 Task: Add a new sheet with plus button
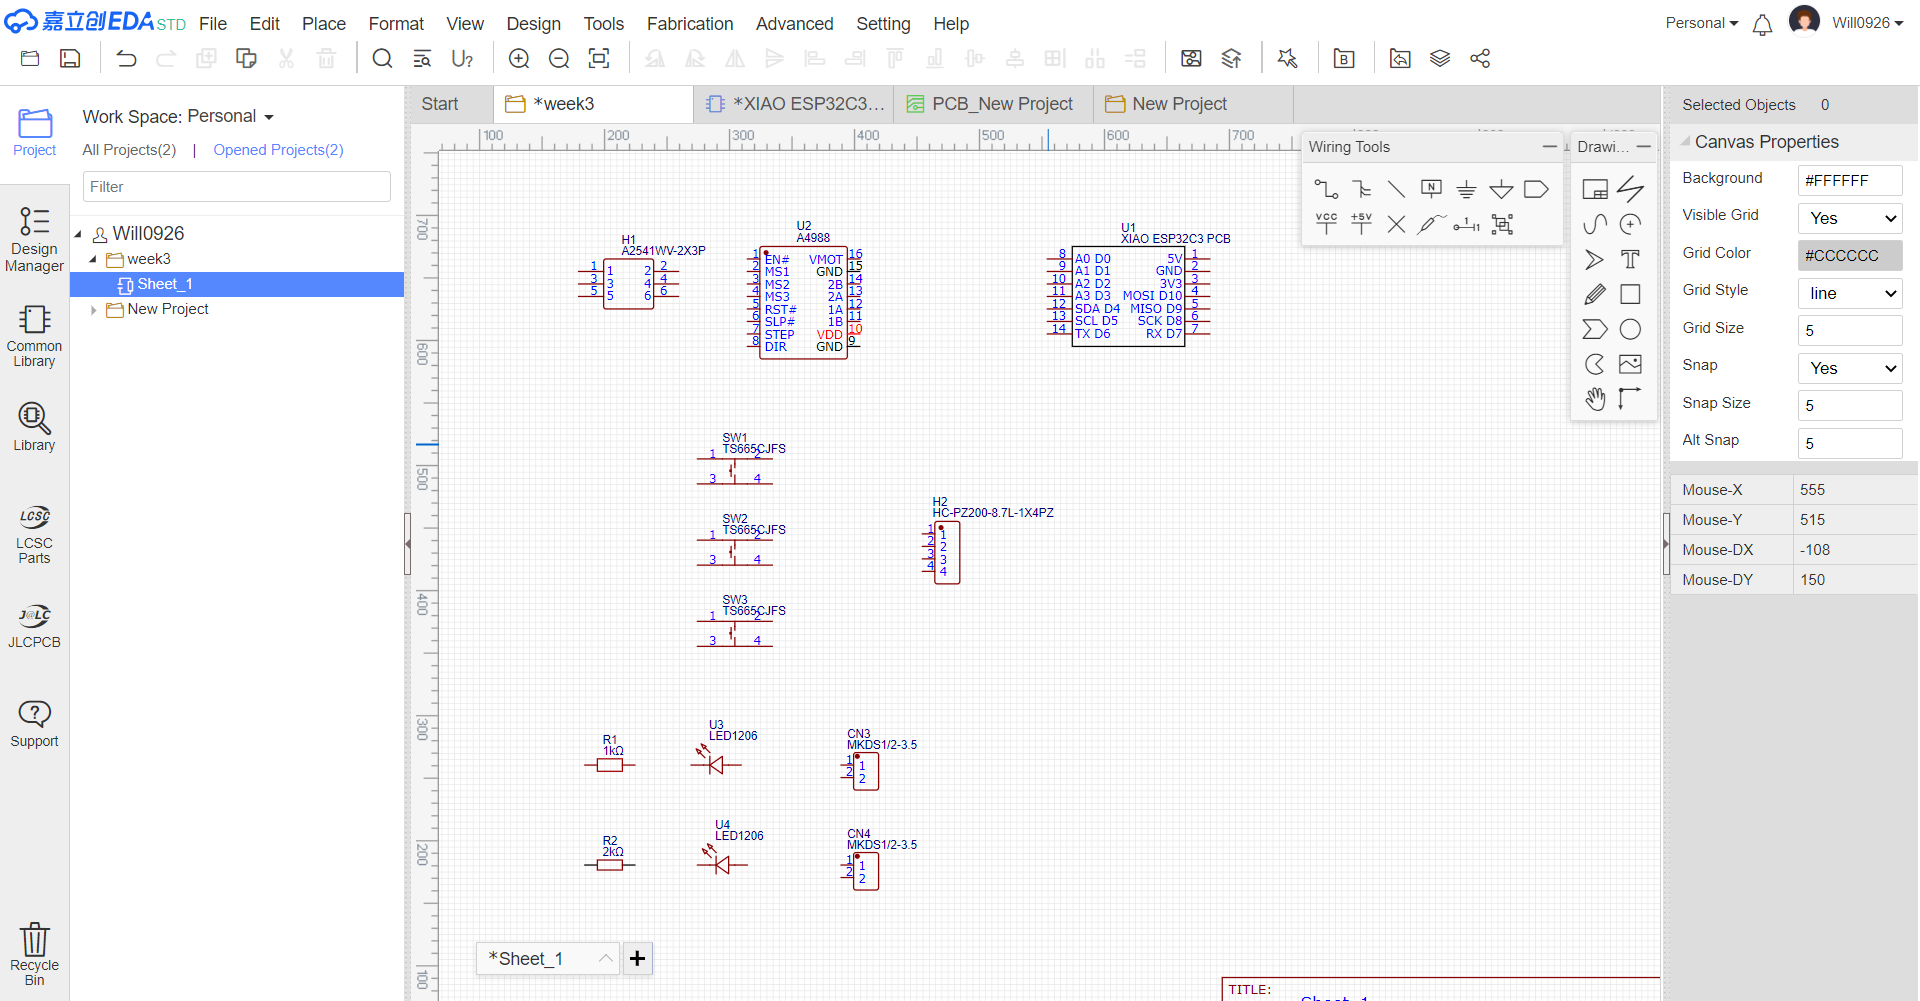point(637,958)
